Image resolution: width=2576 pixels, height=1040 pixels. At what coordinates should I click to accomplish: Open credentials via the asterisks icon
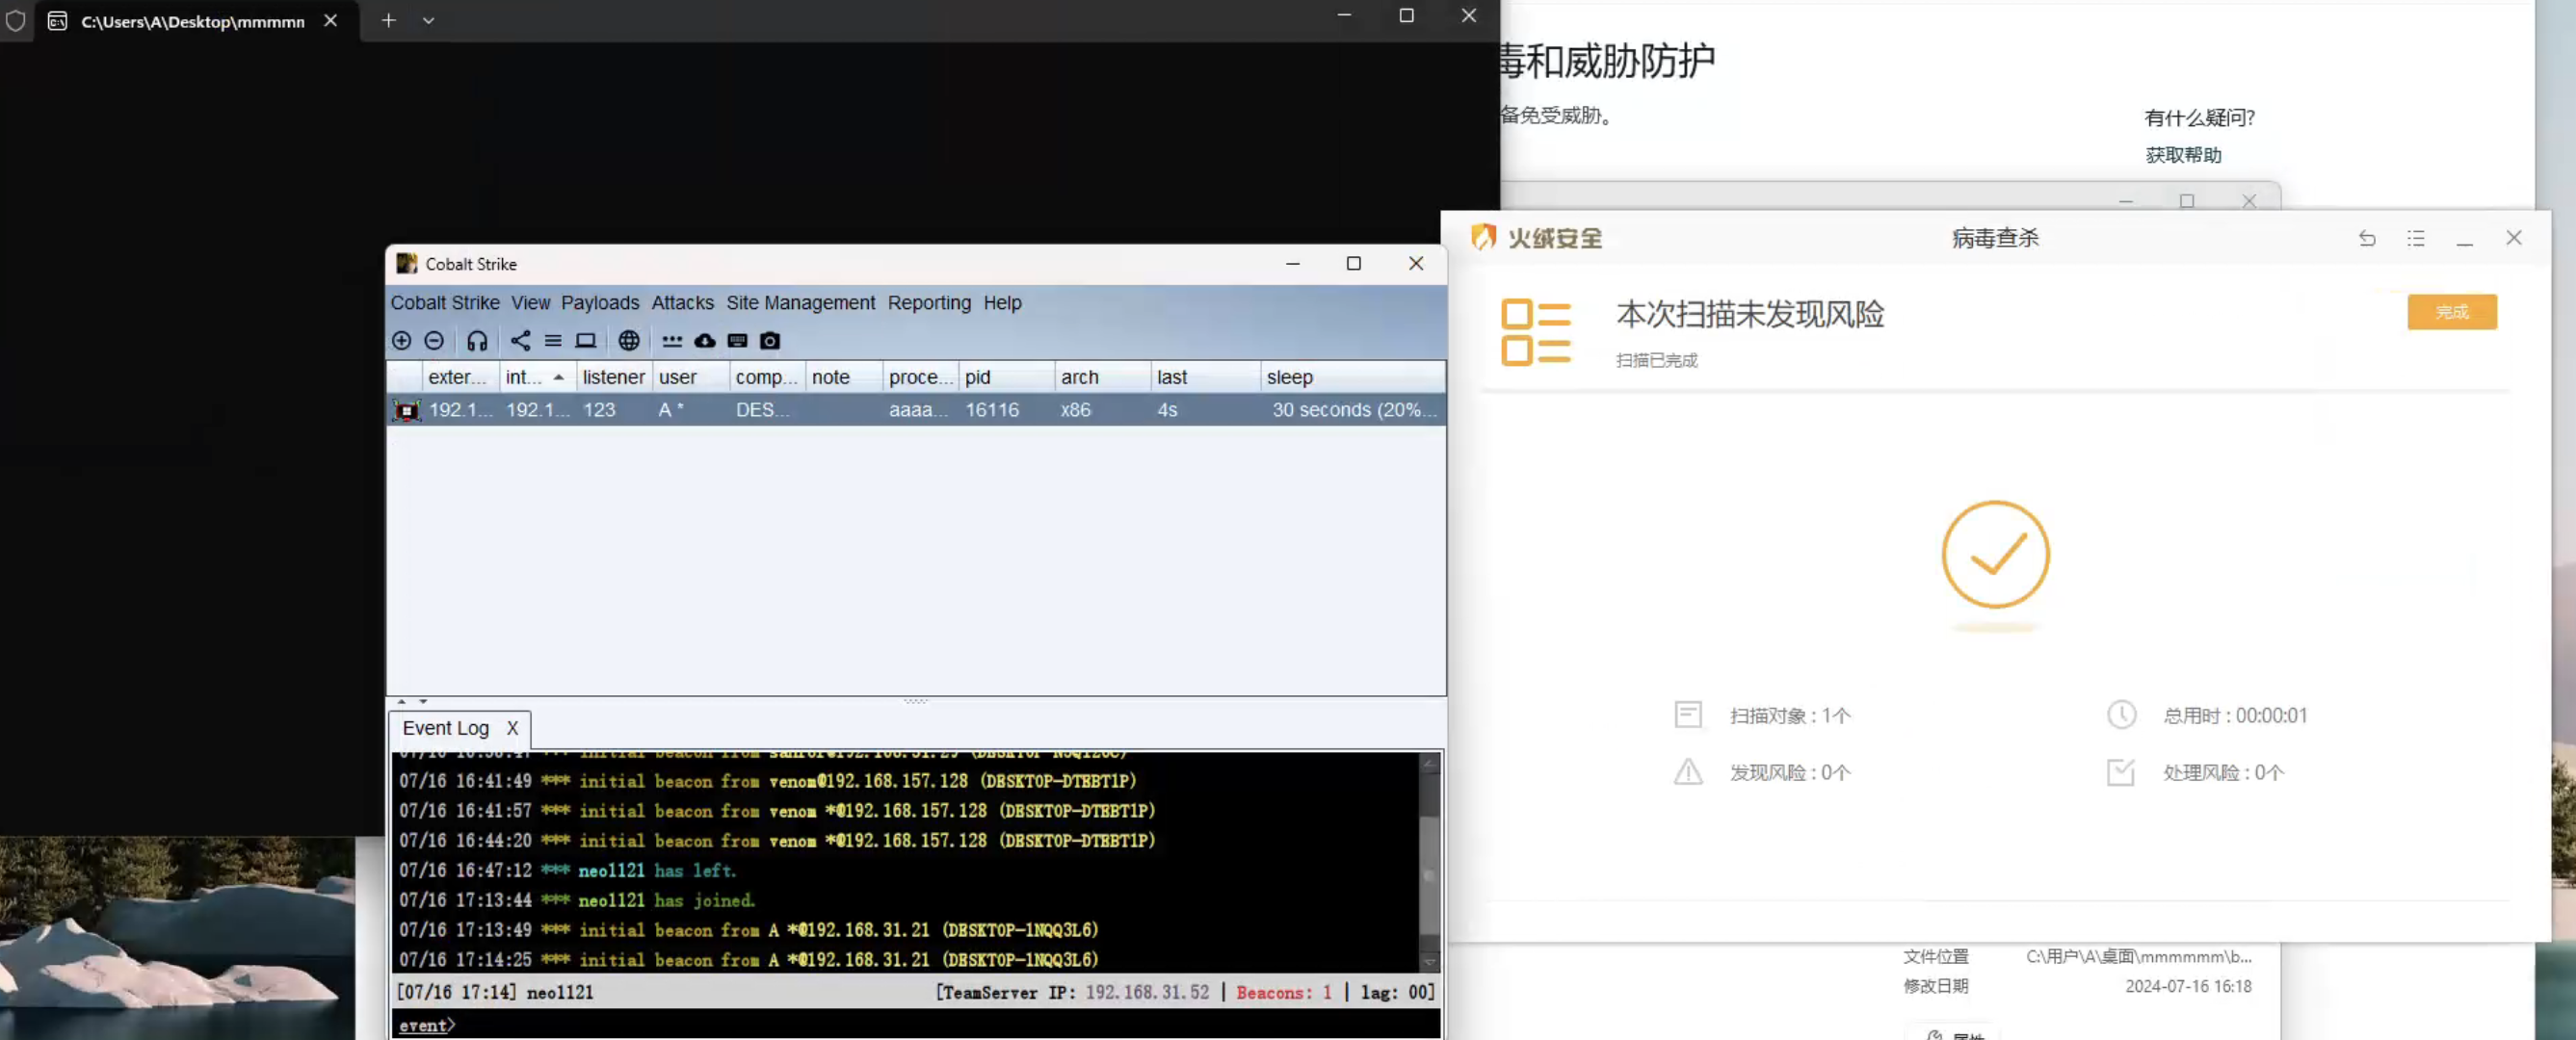coord(672,341)
